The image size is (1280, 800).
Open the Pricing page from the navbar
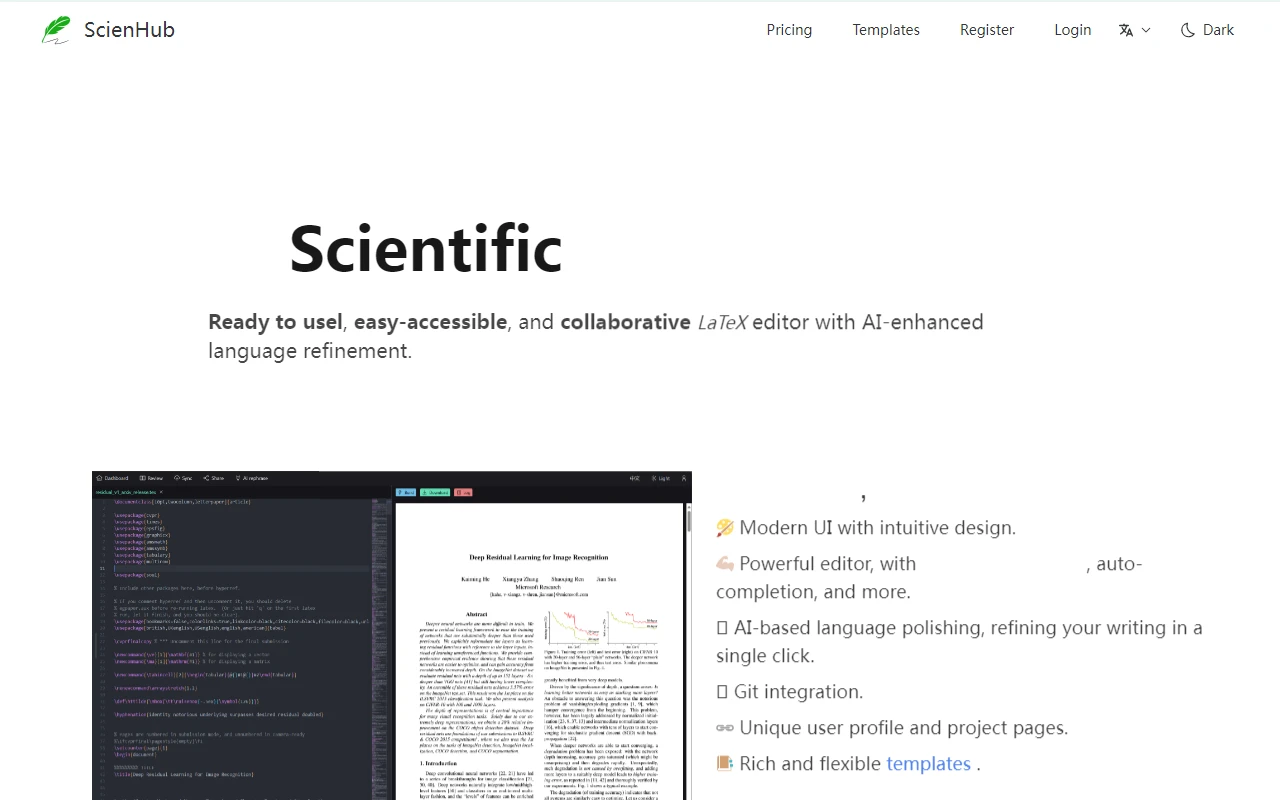[789, 30]
